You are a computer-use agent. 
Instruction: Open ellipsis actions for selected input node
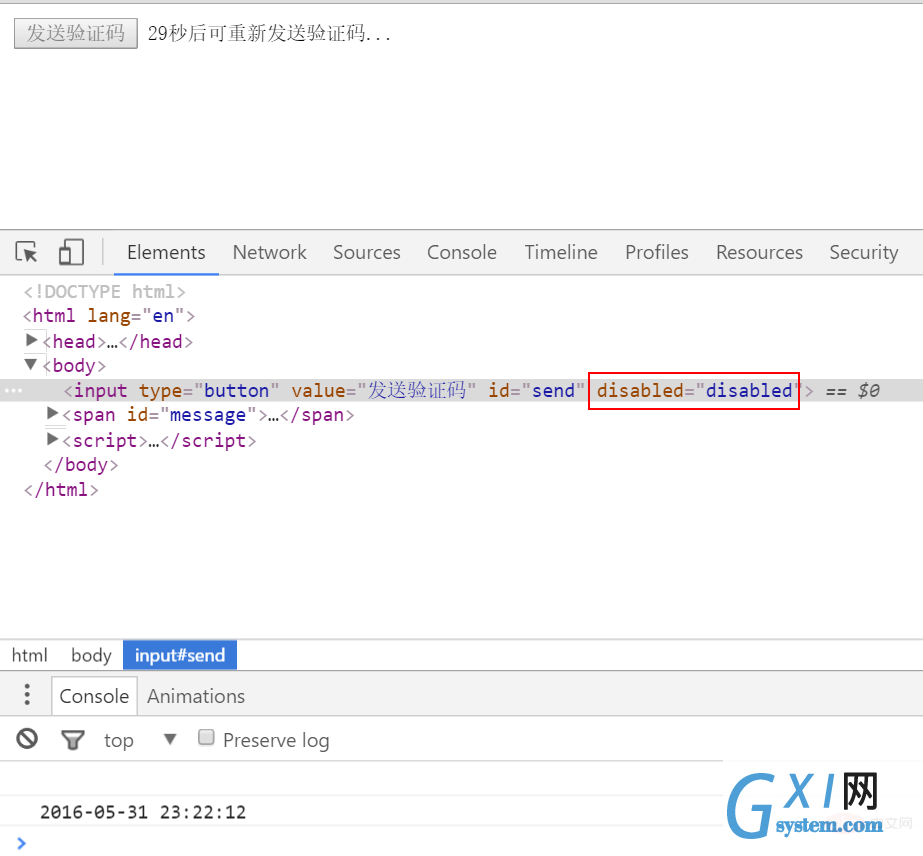(x=13, y=390)
